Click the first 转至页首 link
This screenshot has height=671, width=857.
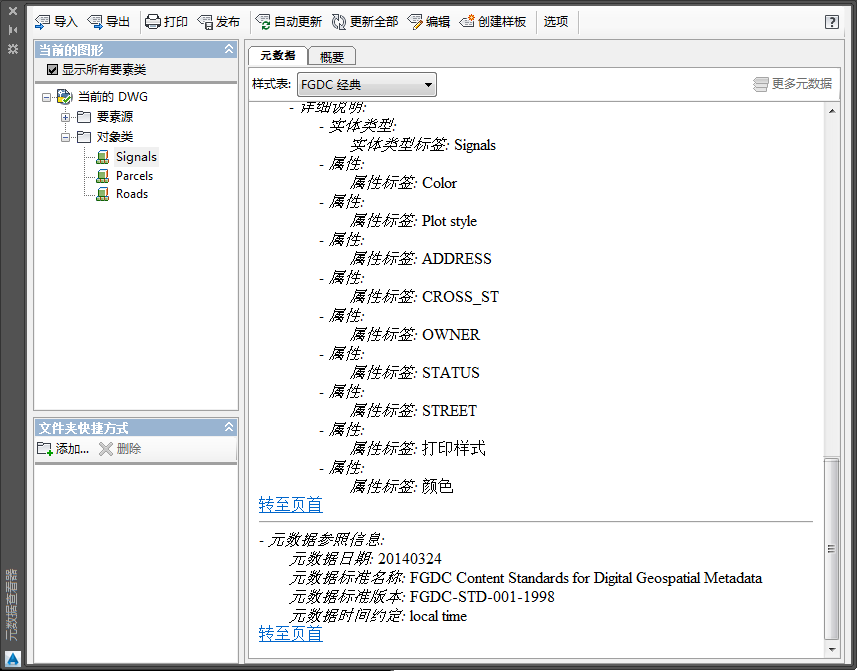tap(290, 504)
